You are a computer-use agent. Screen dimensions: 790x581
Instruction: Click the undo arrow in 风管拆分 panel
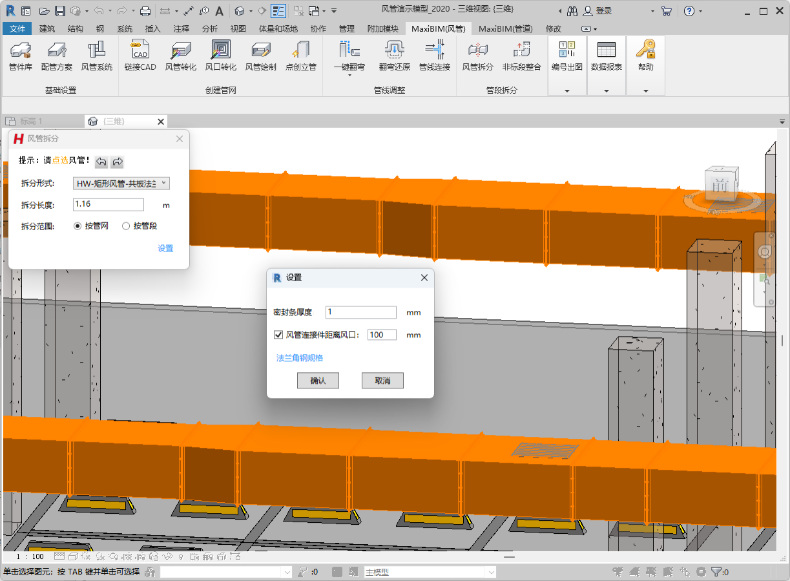pyautogui.click(x=101, y=162)
